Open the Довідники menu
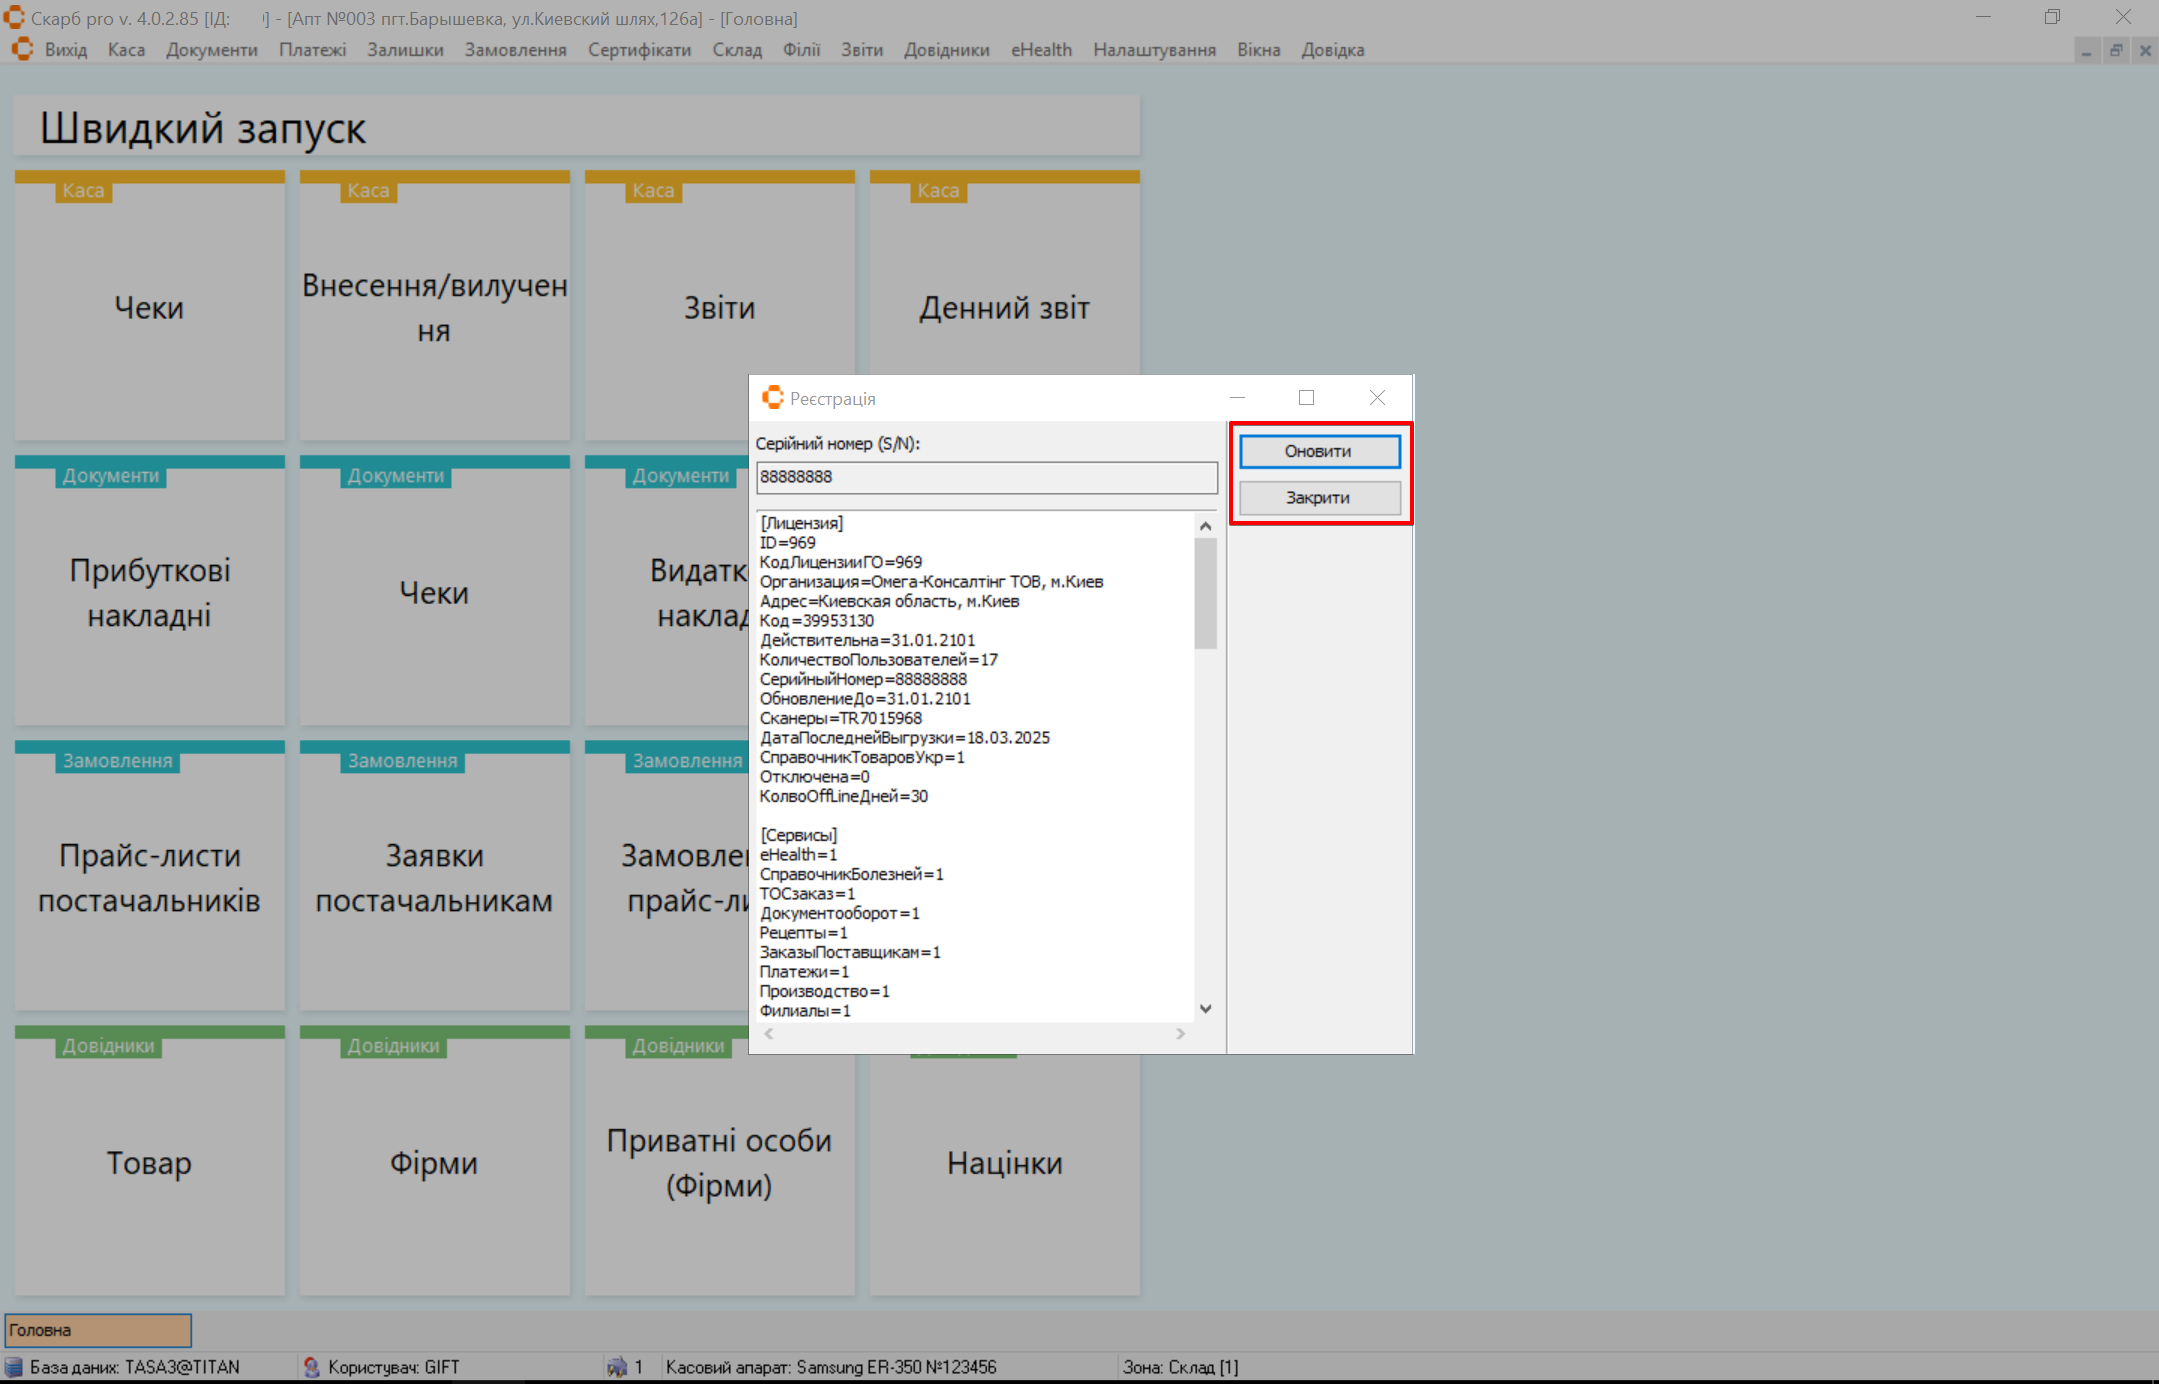Screen dimensions: 2159x1384 tap(946, 50)
